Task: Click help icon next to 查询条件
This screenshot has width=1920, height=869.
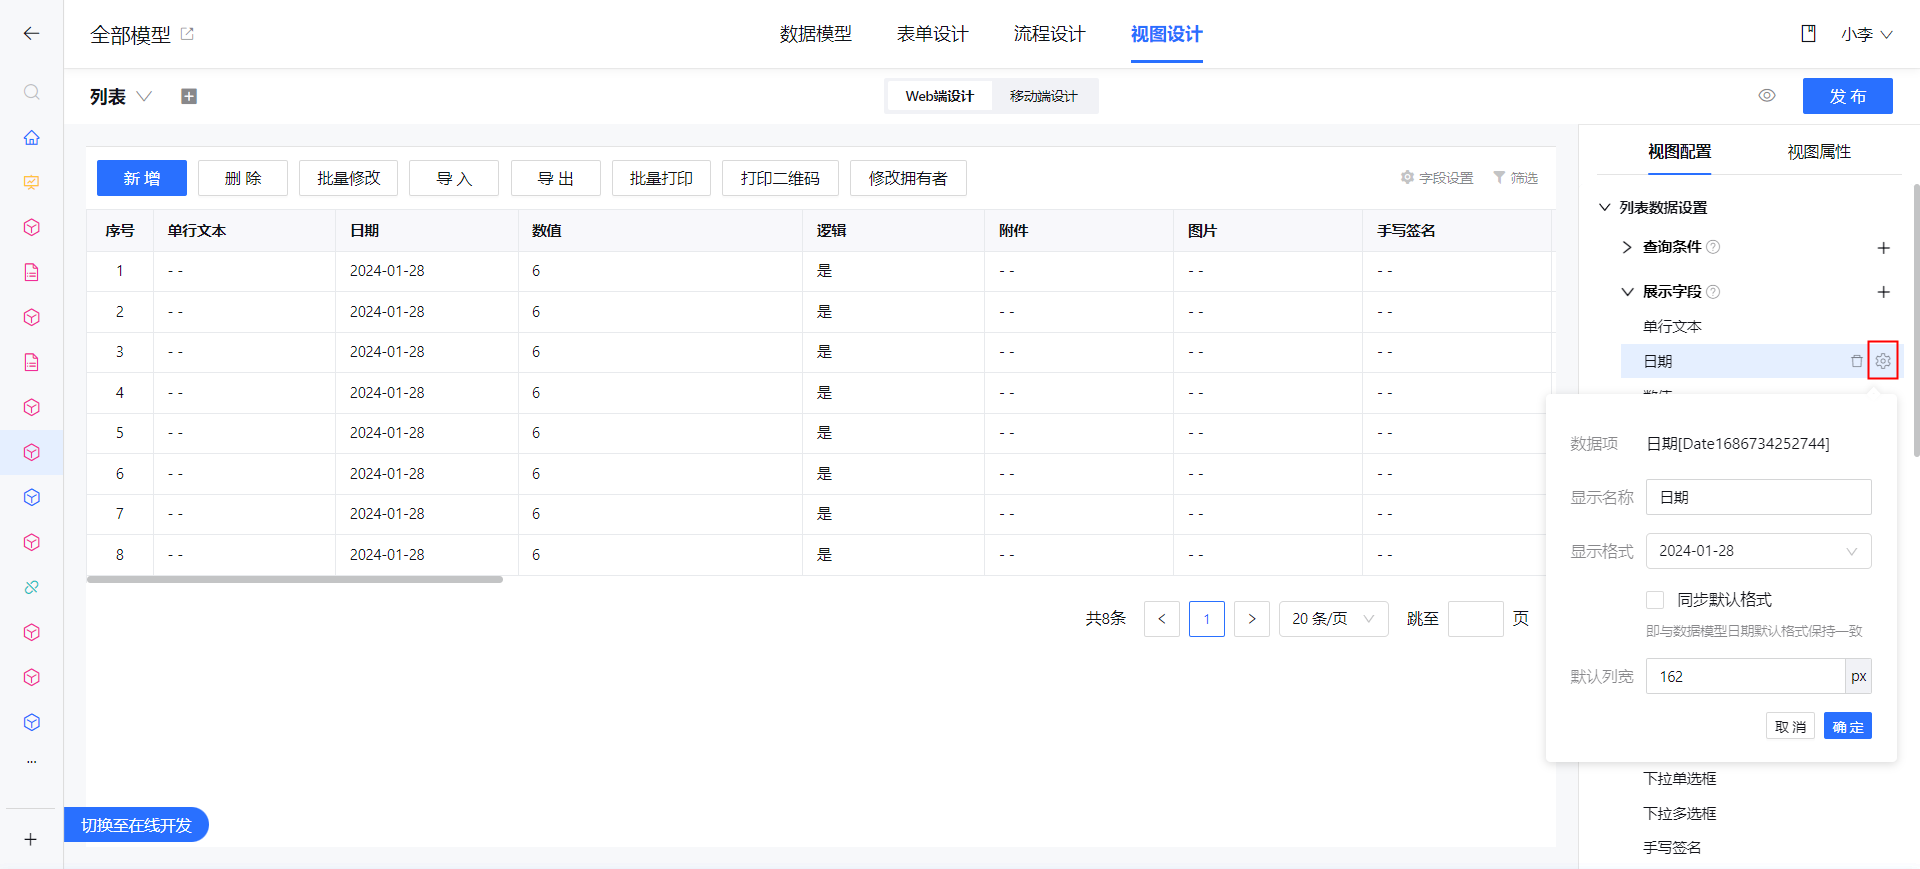Action: [1713, 247]
